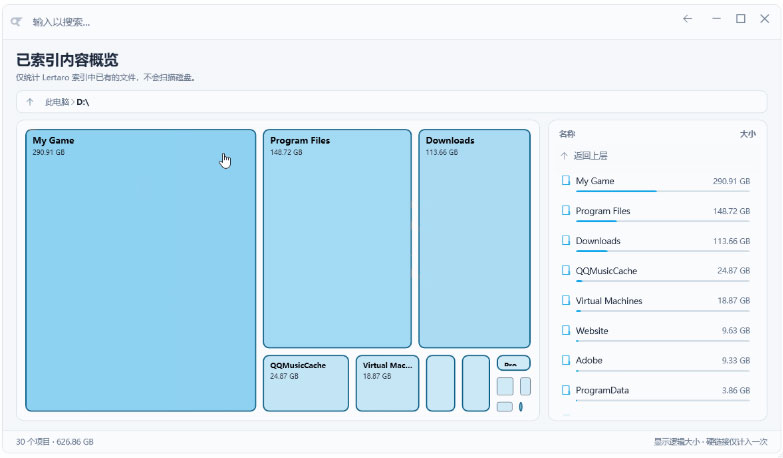This screenshot has height=458, width=783.
Task: Click the Downloads size bar in the list
Action: [x=663, y=251]
